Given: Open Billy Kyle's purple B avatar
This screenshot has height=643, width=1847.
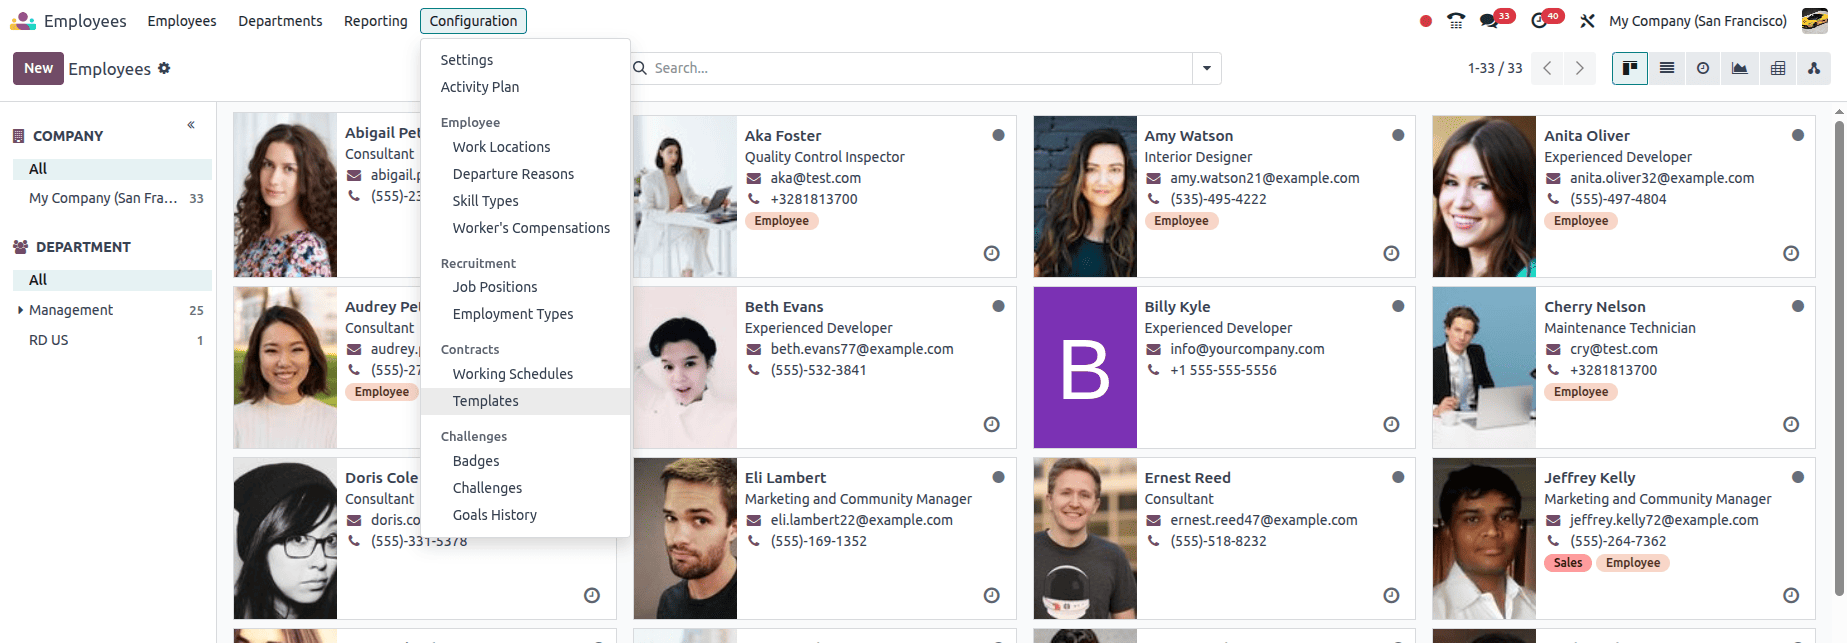Looking at the screenshot, I should [x=1085, y=368].
